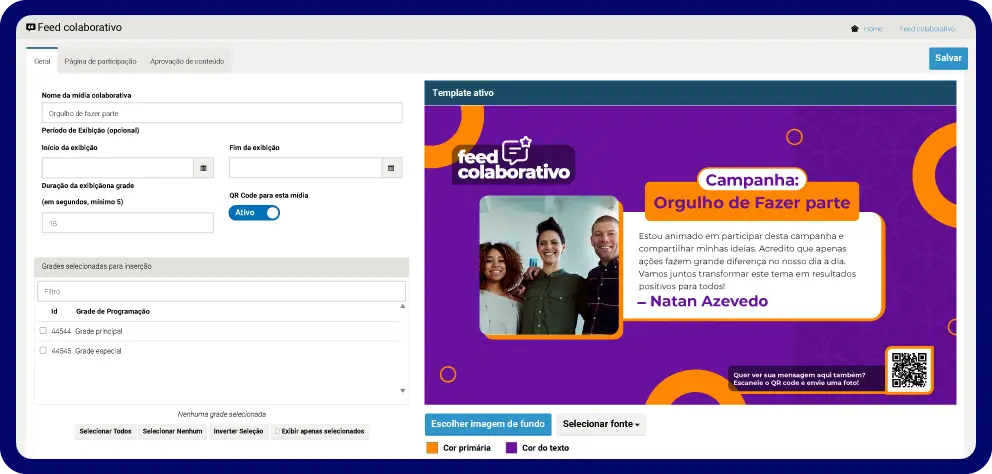Pick the purple Cor do texto swatch

click(512, 448)
